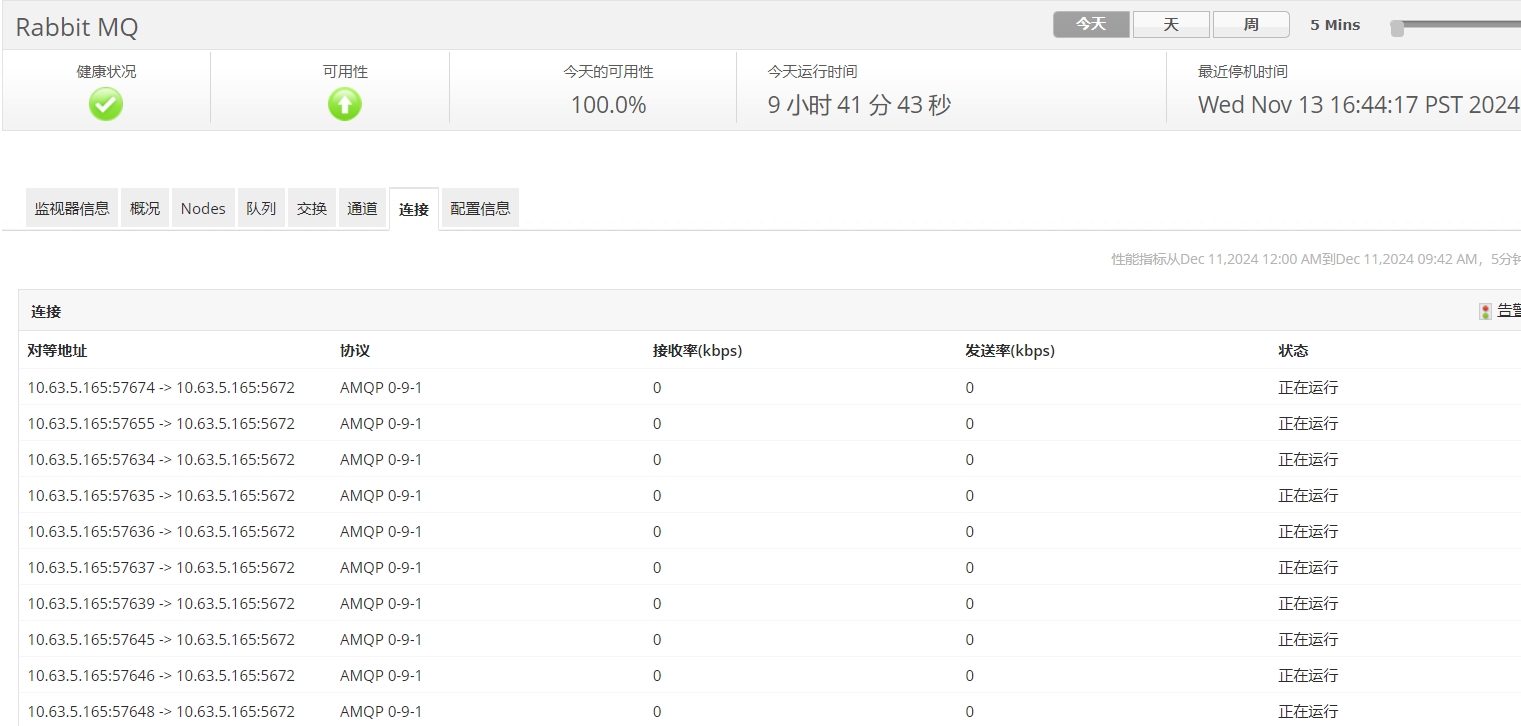Click the 5 Mins slider handle
The height and width of the screenshot is (726, 1521).
[x=1397, y=28]
